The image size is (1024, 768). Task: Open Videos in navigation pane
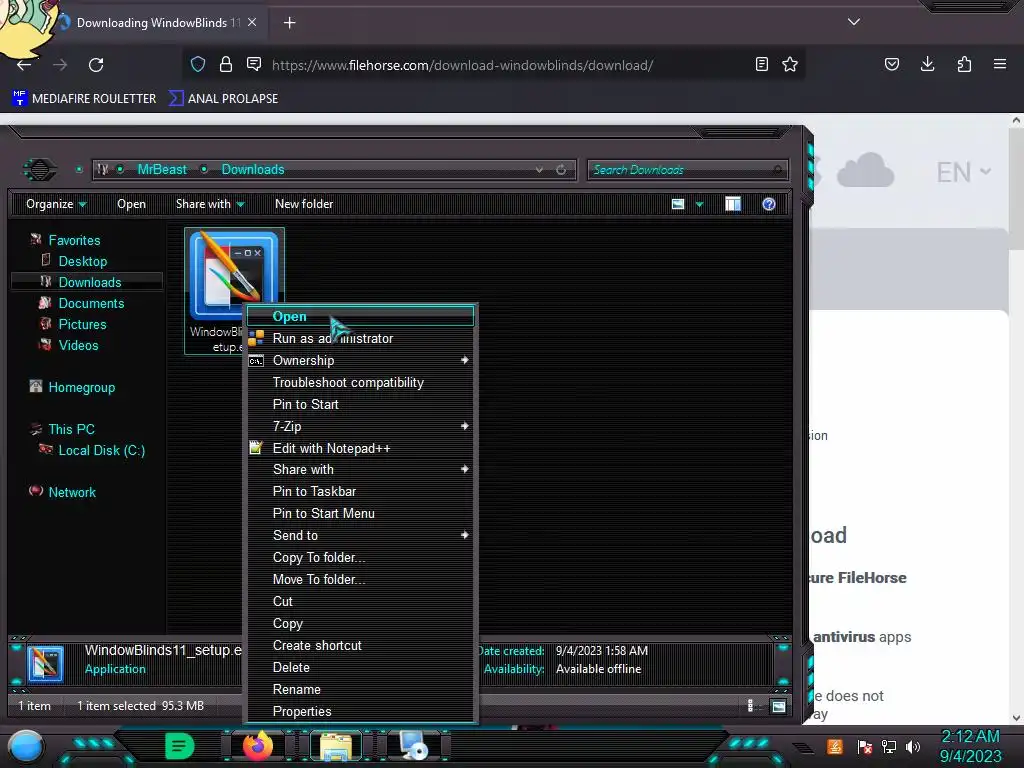point(78,345)
